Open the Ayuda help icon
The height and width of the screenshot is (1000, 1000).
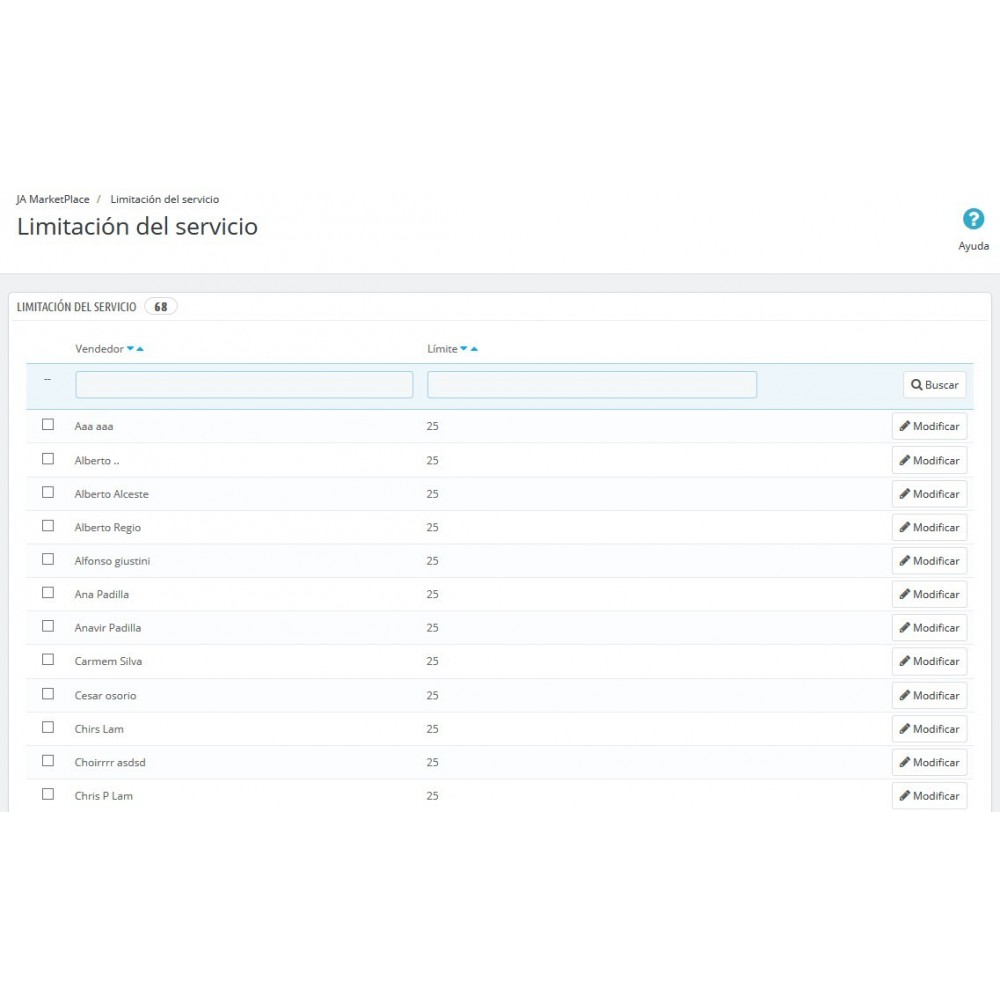coord(973,220)
